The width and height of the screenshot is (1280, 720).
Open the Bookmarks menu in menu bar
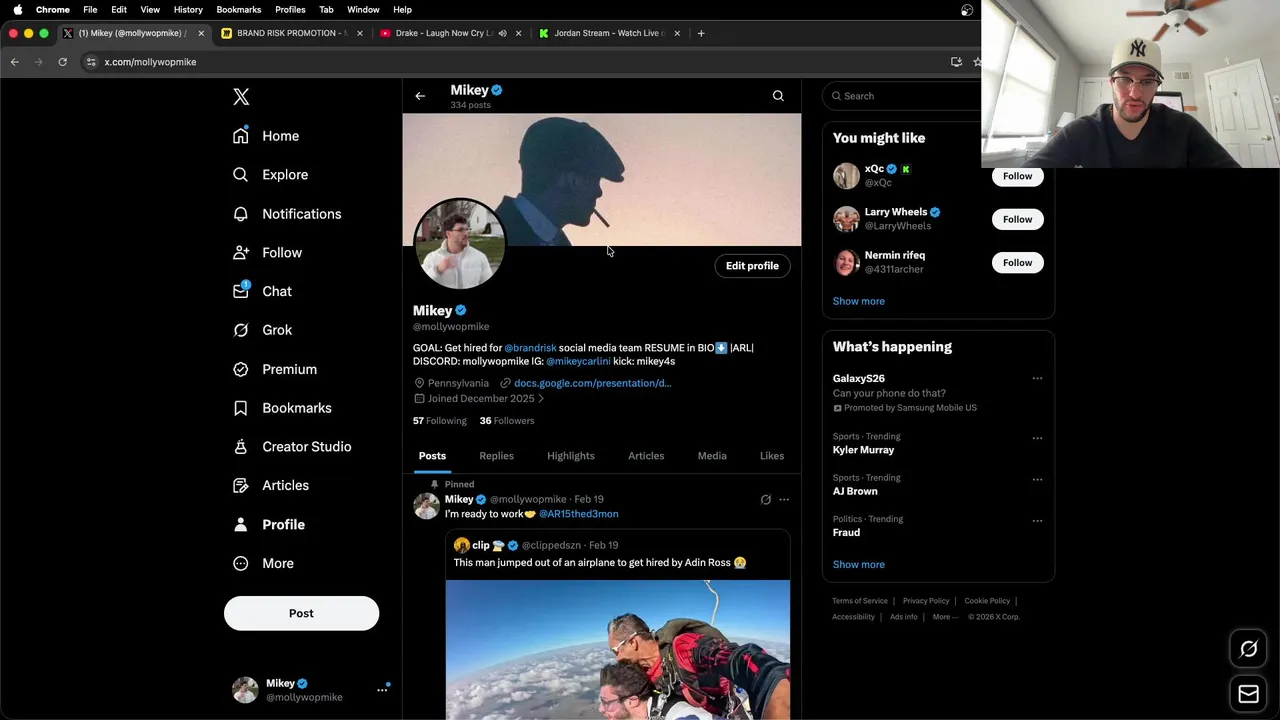239,10
